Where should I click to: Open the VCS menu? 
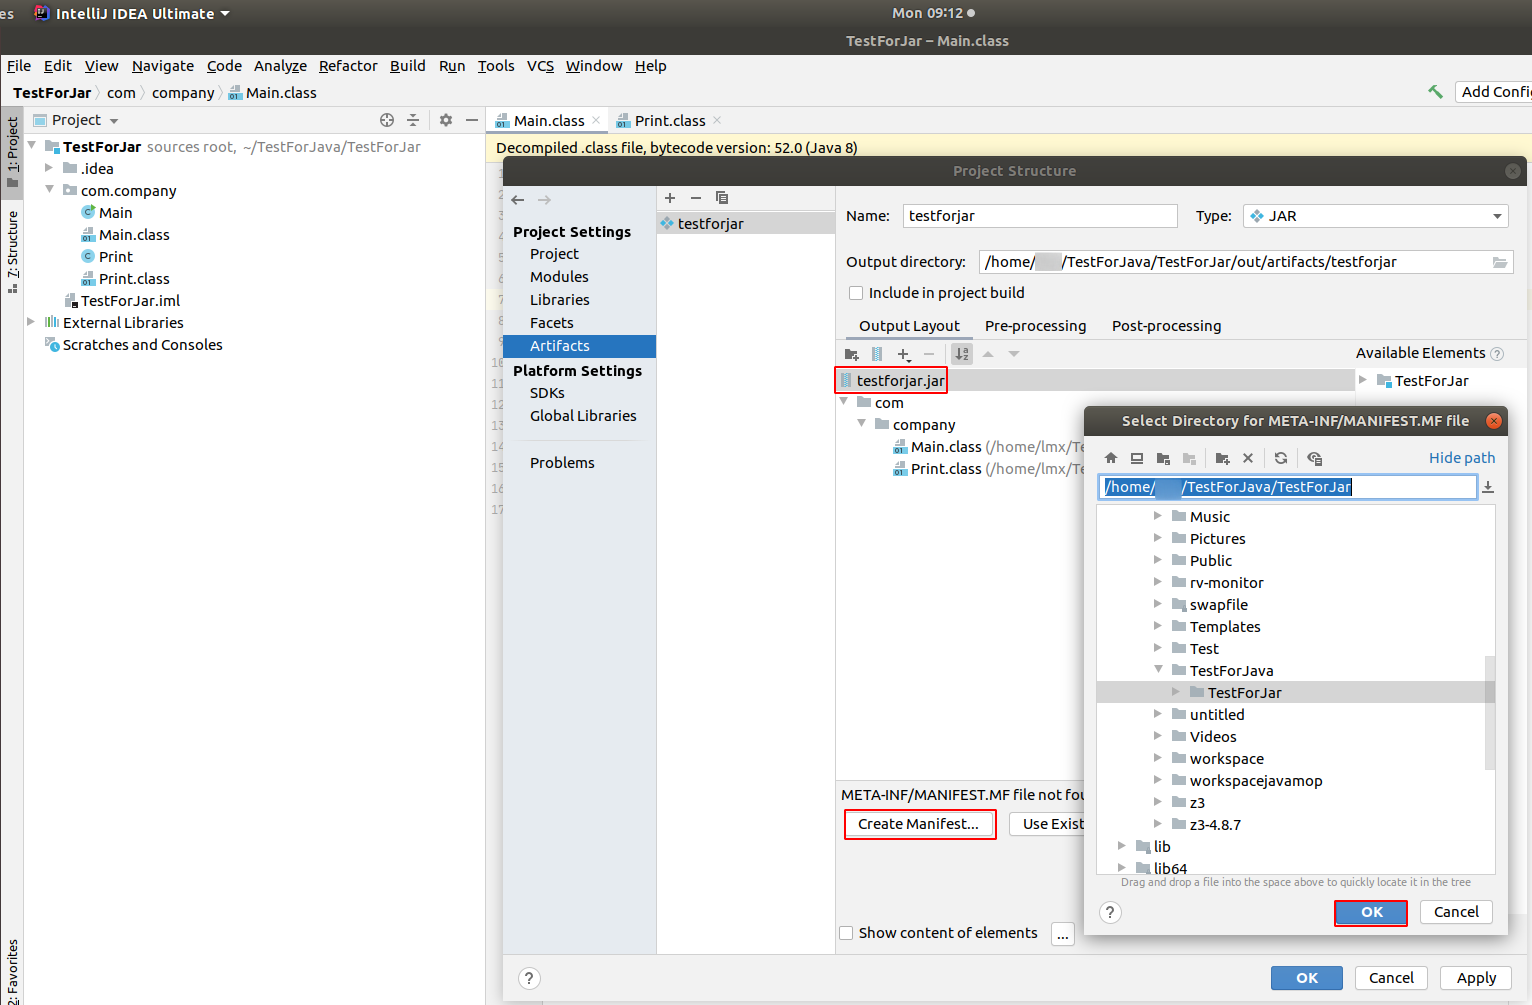tap(540, 66)
